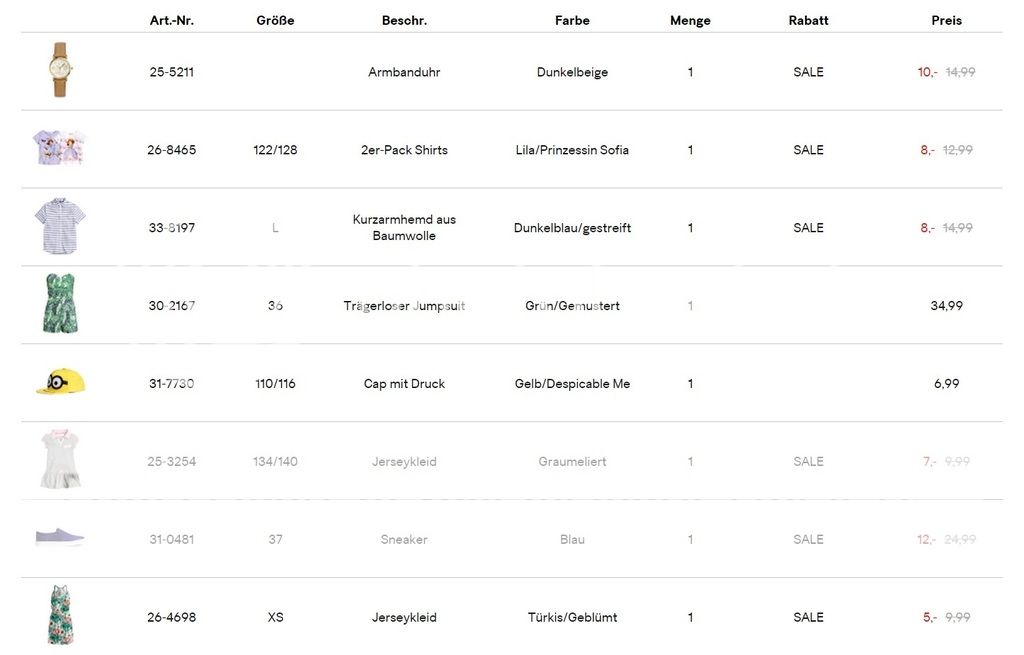1024x655 pixels.
Task: Select the striped short-sleeve shirt thumbnail
Action: point(60,226)
